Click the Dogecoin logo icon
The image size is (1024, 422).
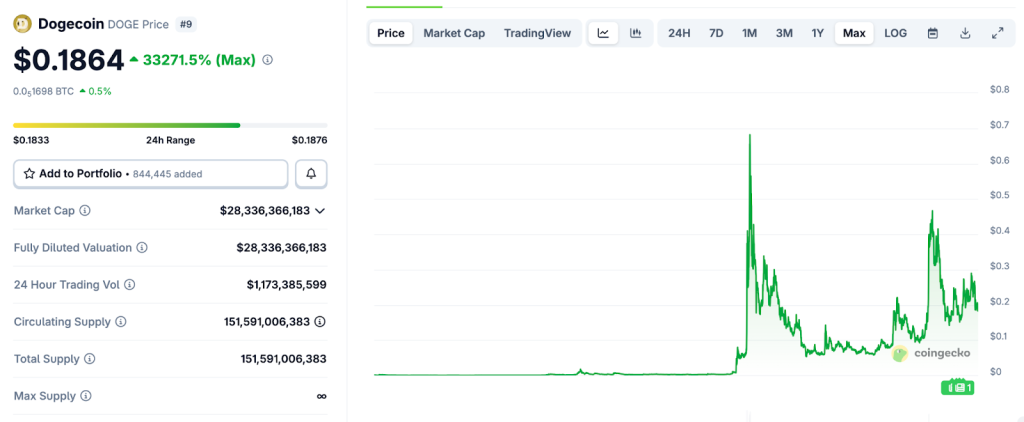[22, 23]
